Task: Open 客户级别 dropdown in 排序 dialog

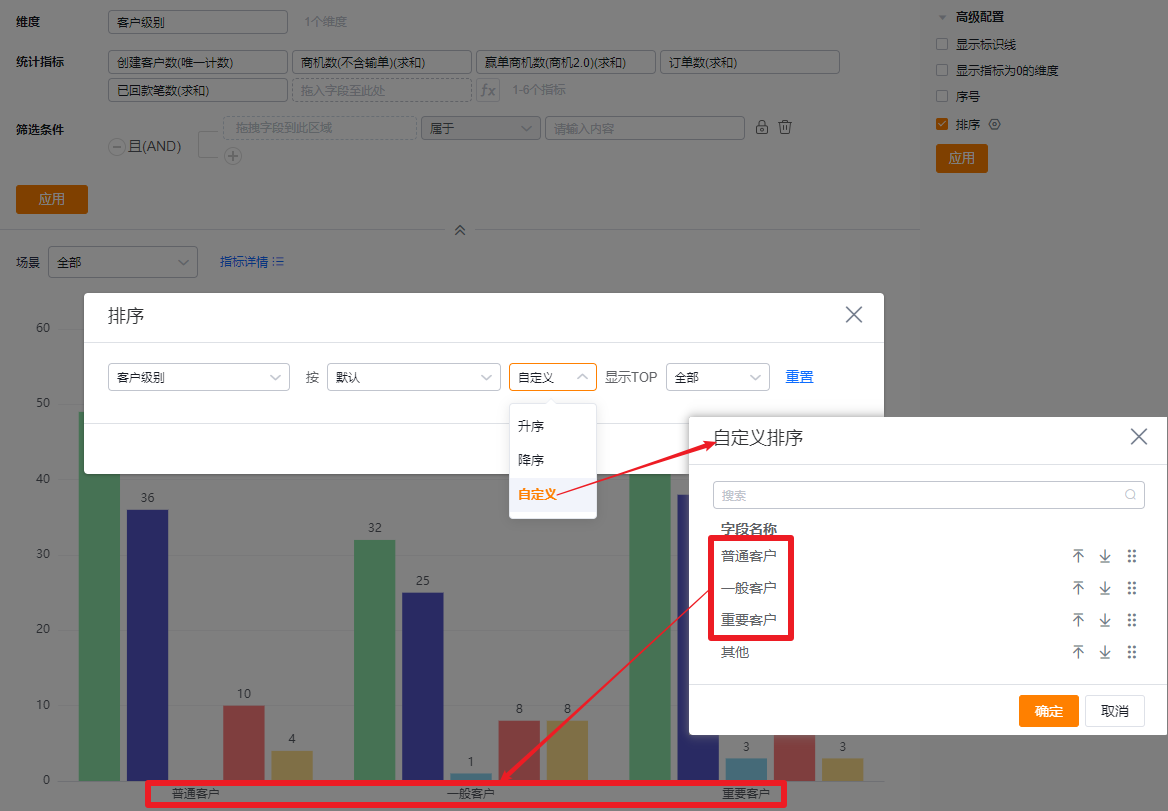Action: pyautogui.click(x=199, y=377)
